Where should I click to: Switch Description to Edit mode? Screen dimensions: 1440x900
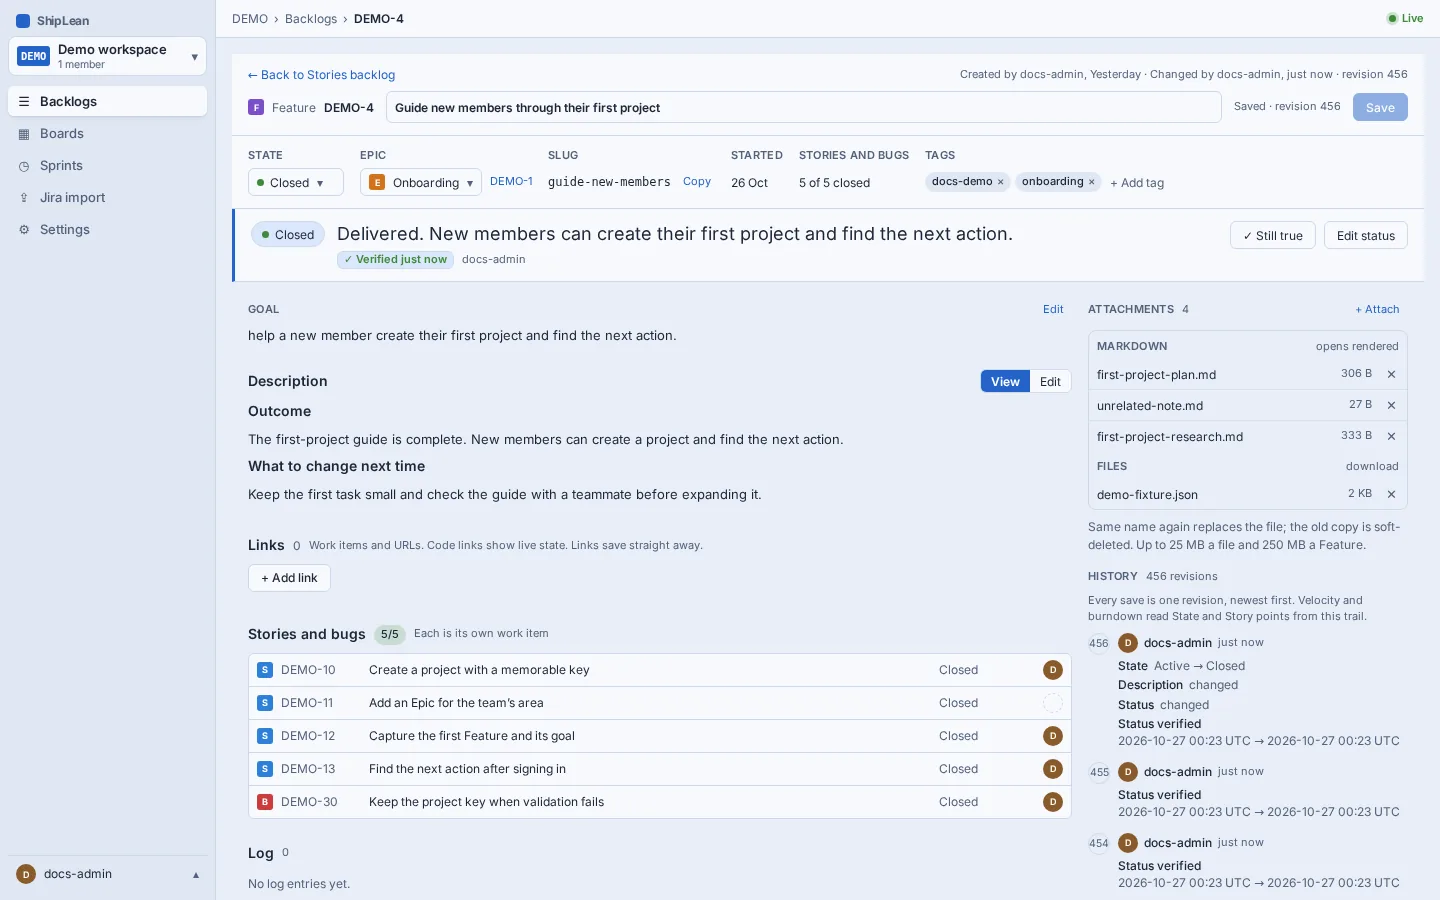click(1050, 381)
